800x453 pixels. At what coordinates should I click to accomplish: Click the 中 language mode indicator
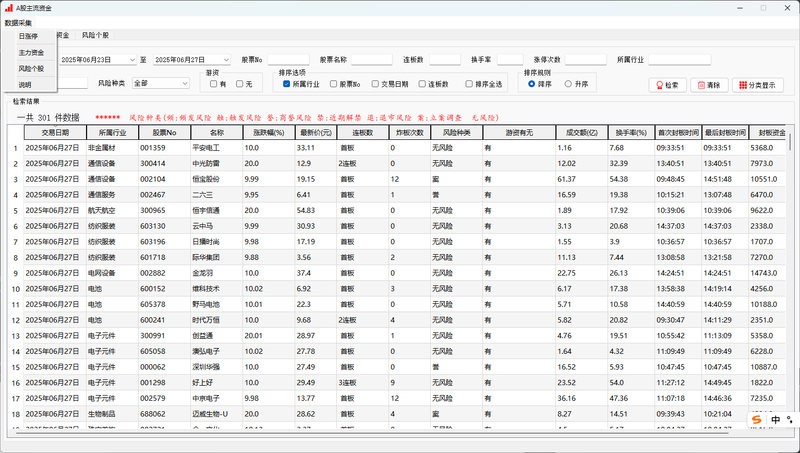pos(776,419)
